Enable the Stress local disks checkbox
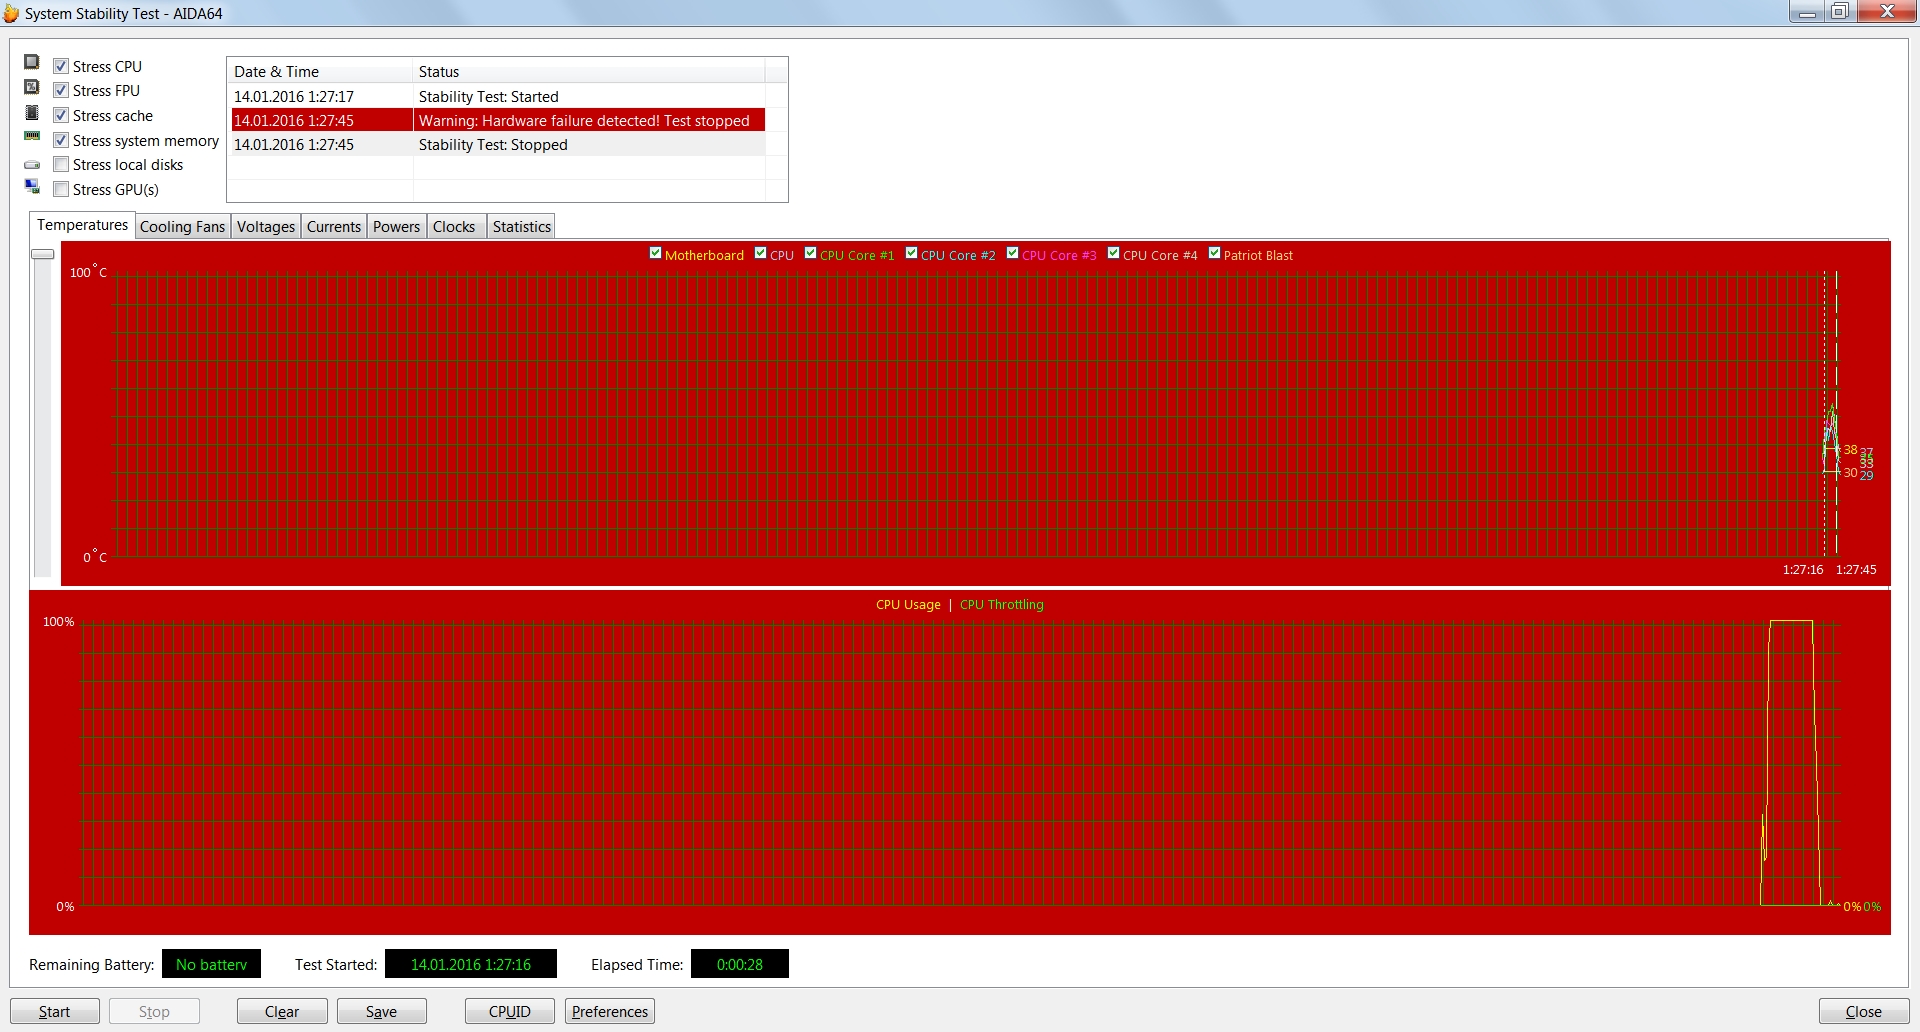Screen dimensions: 1920x1032 [61, 164]
